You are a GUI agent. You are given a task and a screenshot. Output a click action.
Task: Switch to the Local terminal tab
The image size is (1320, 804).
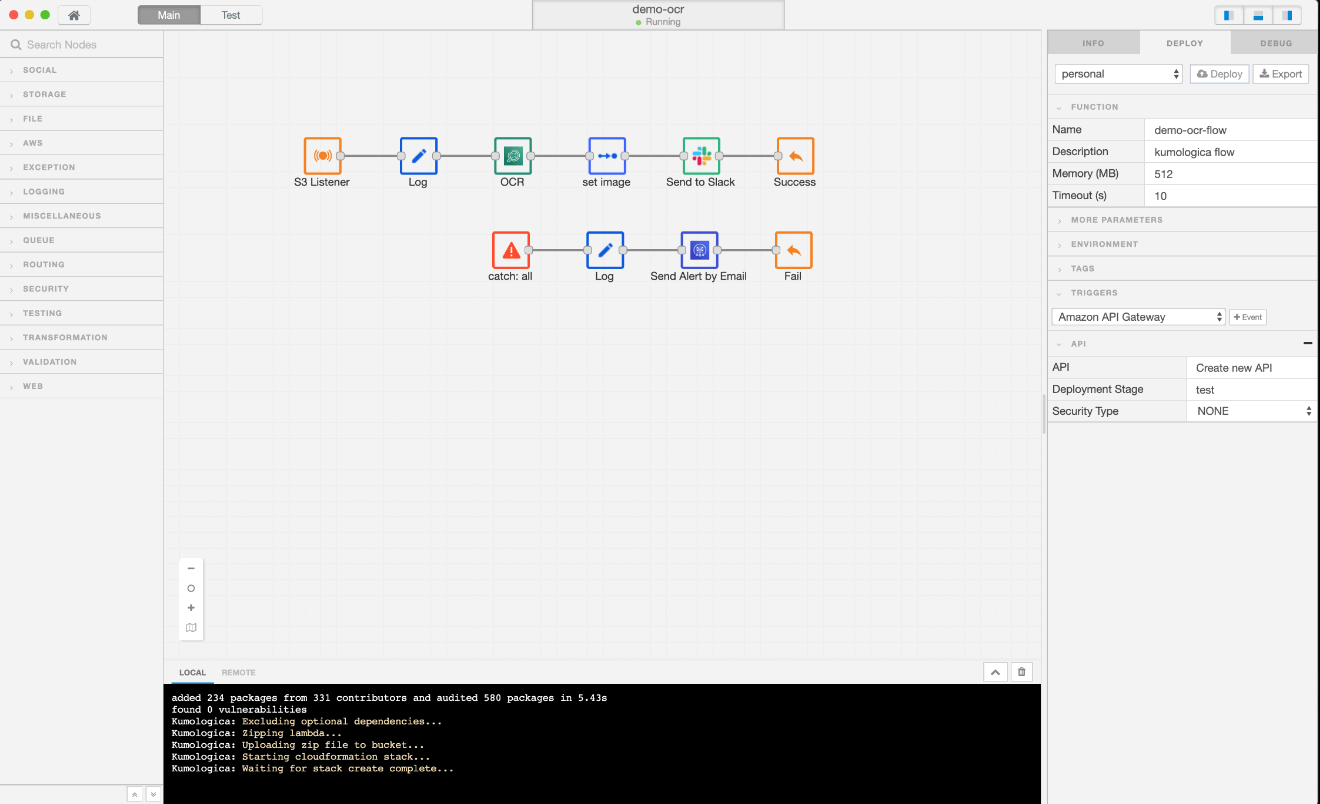pos(192,673)
